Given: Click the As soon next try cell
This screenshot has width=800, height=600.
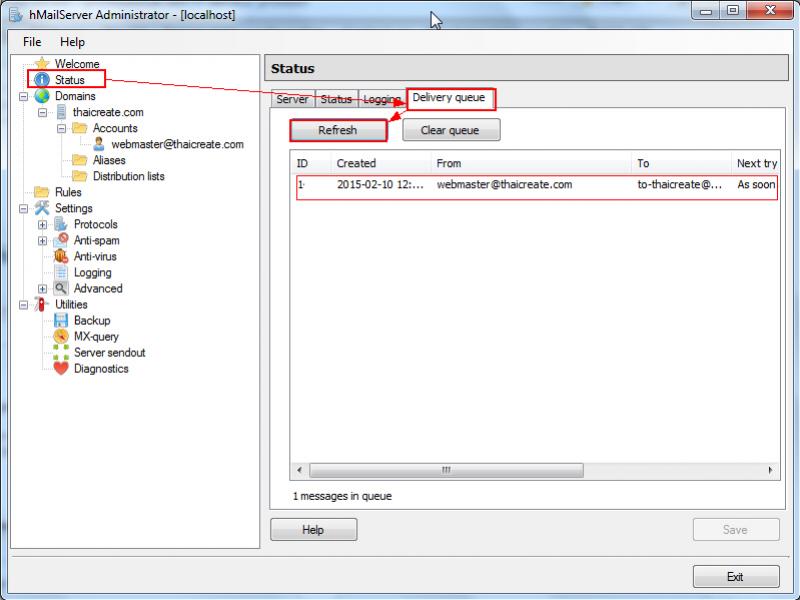Looking at the screenshot, I should [756, 185].
